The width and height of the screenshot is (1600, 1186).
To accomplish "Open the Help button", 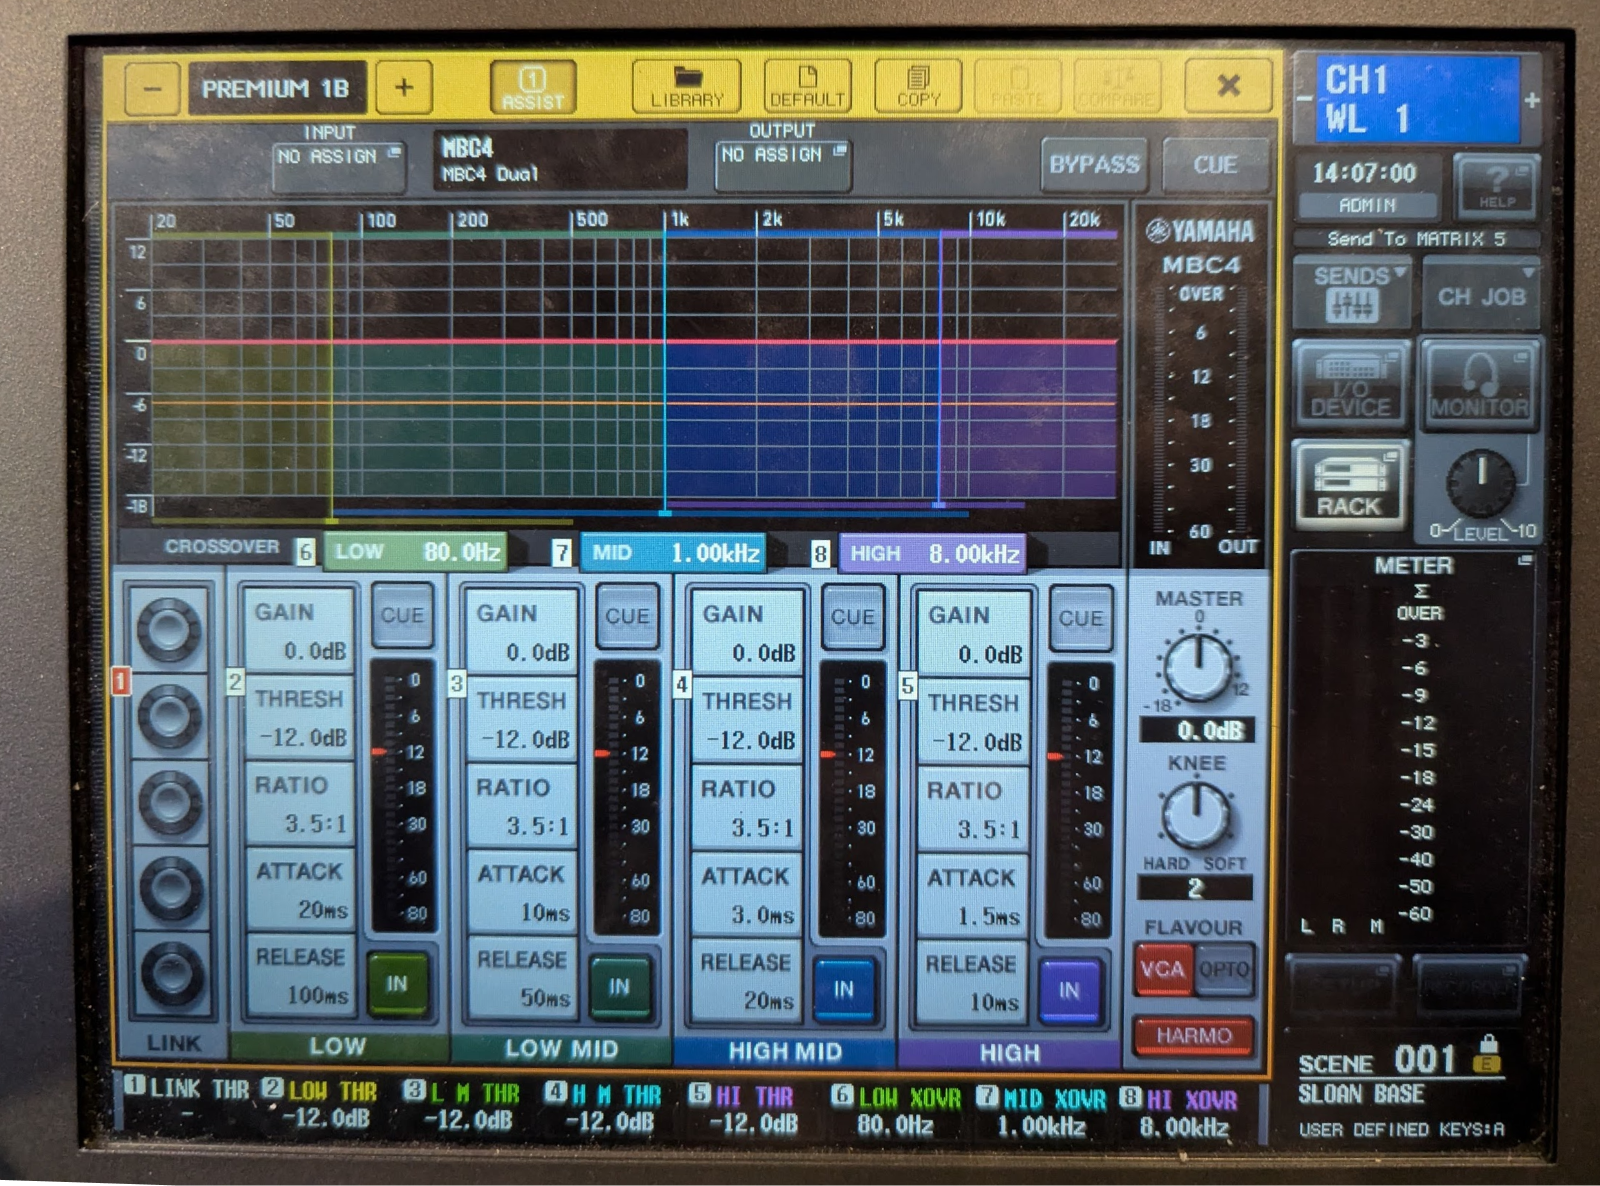I will [1496, 186].
